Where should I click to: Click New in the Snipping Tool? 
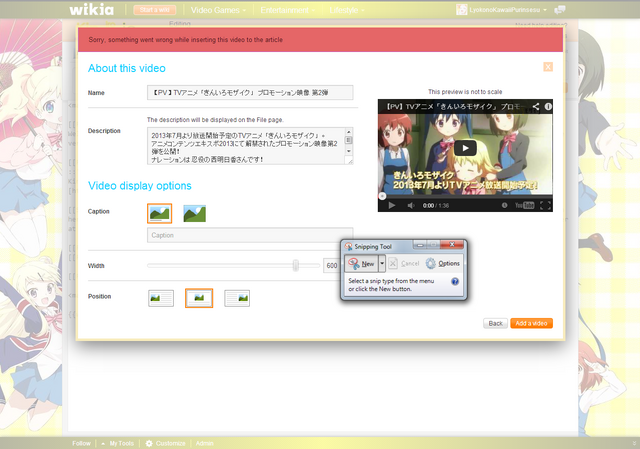pyautogui.click(x=362, y=264)
